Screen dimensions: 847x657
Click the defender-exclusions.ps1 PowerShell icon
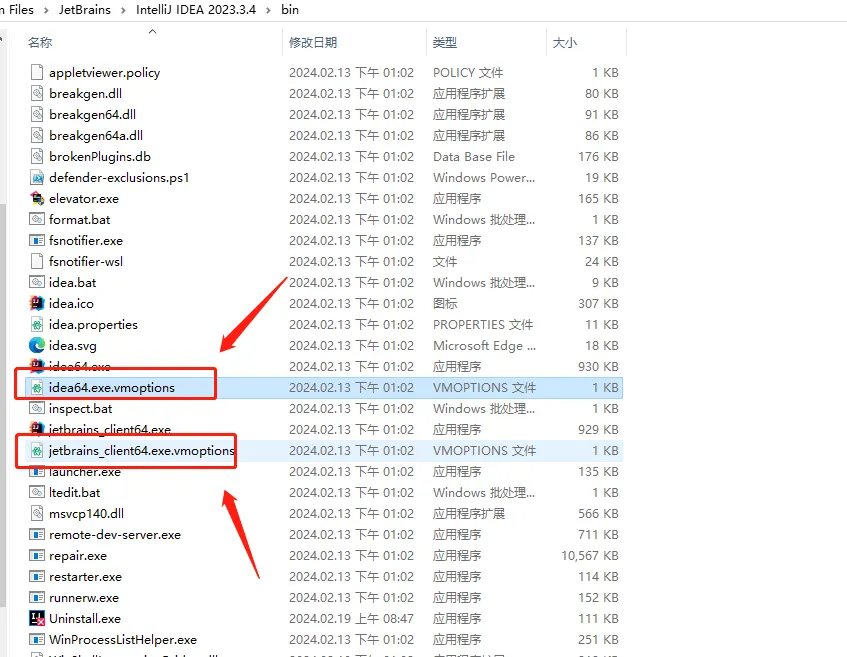tap(37, 178)
